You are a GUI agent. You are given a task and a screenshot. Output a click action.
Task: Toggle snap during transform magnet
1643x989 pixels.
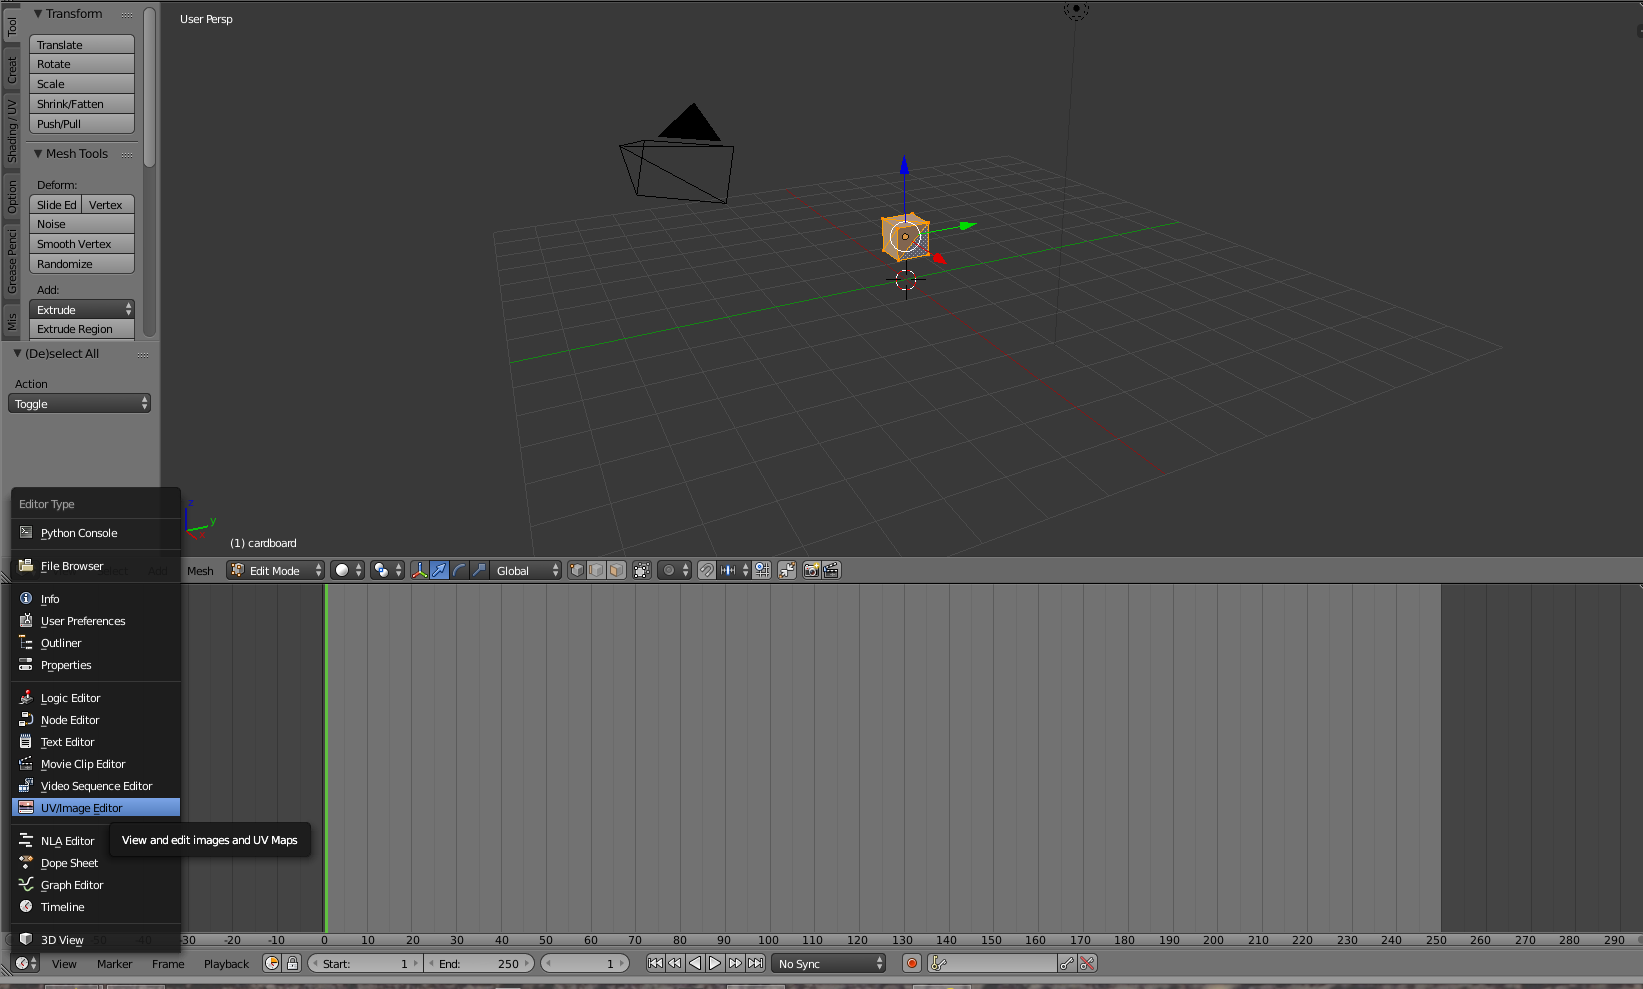(x=707, y=570)
